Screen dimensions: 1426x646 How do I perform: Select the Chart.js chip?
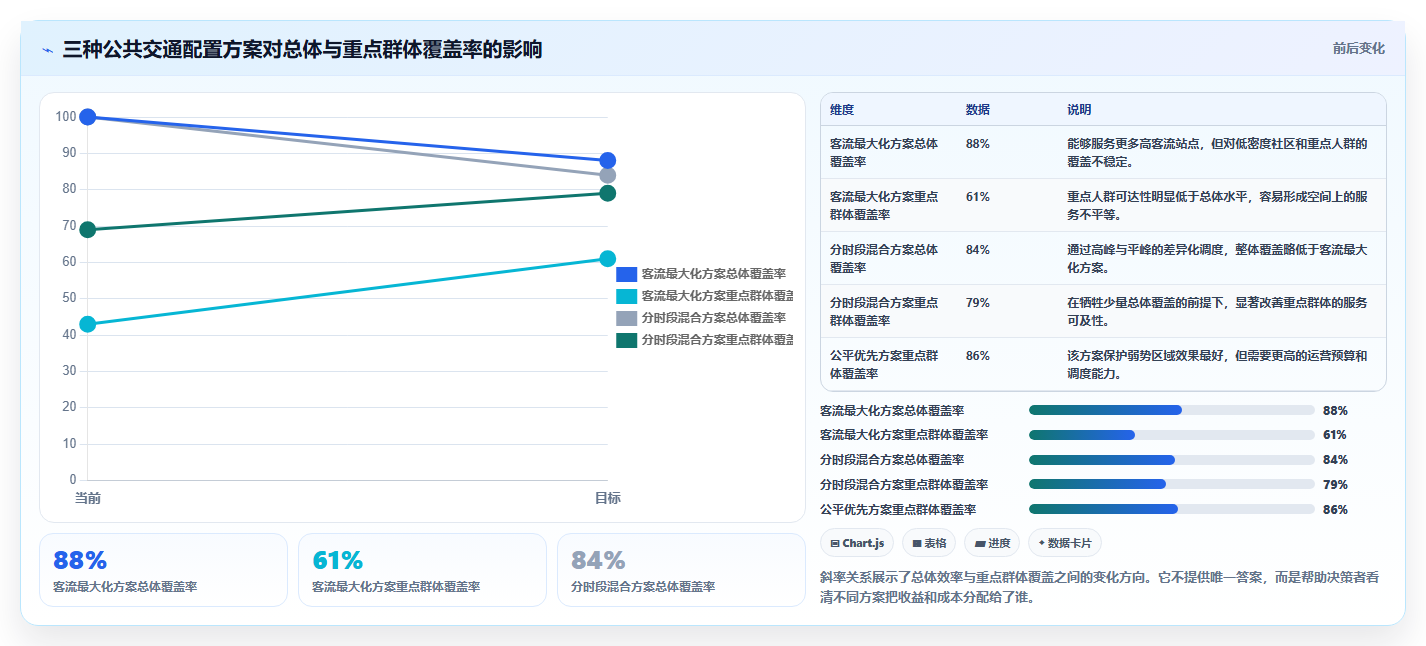(x=857, y=543)
